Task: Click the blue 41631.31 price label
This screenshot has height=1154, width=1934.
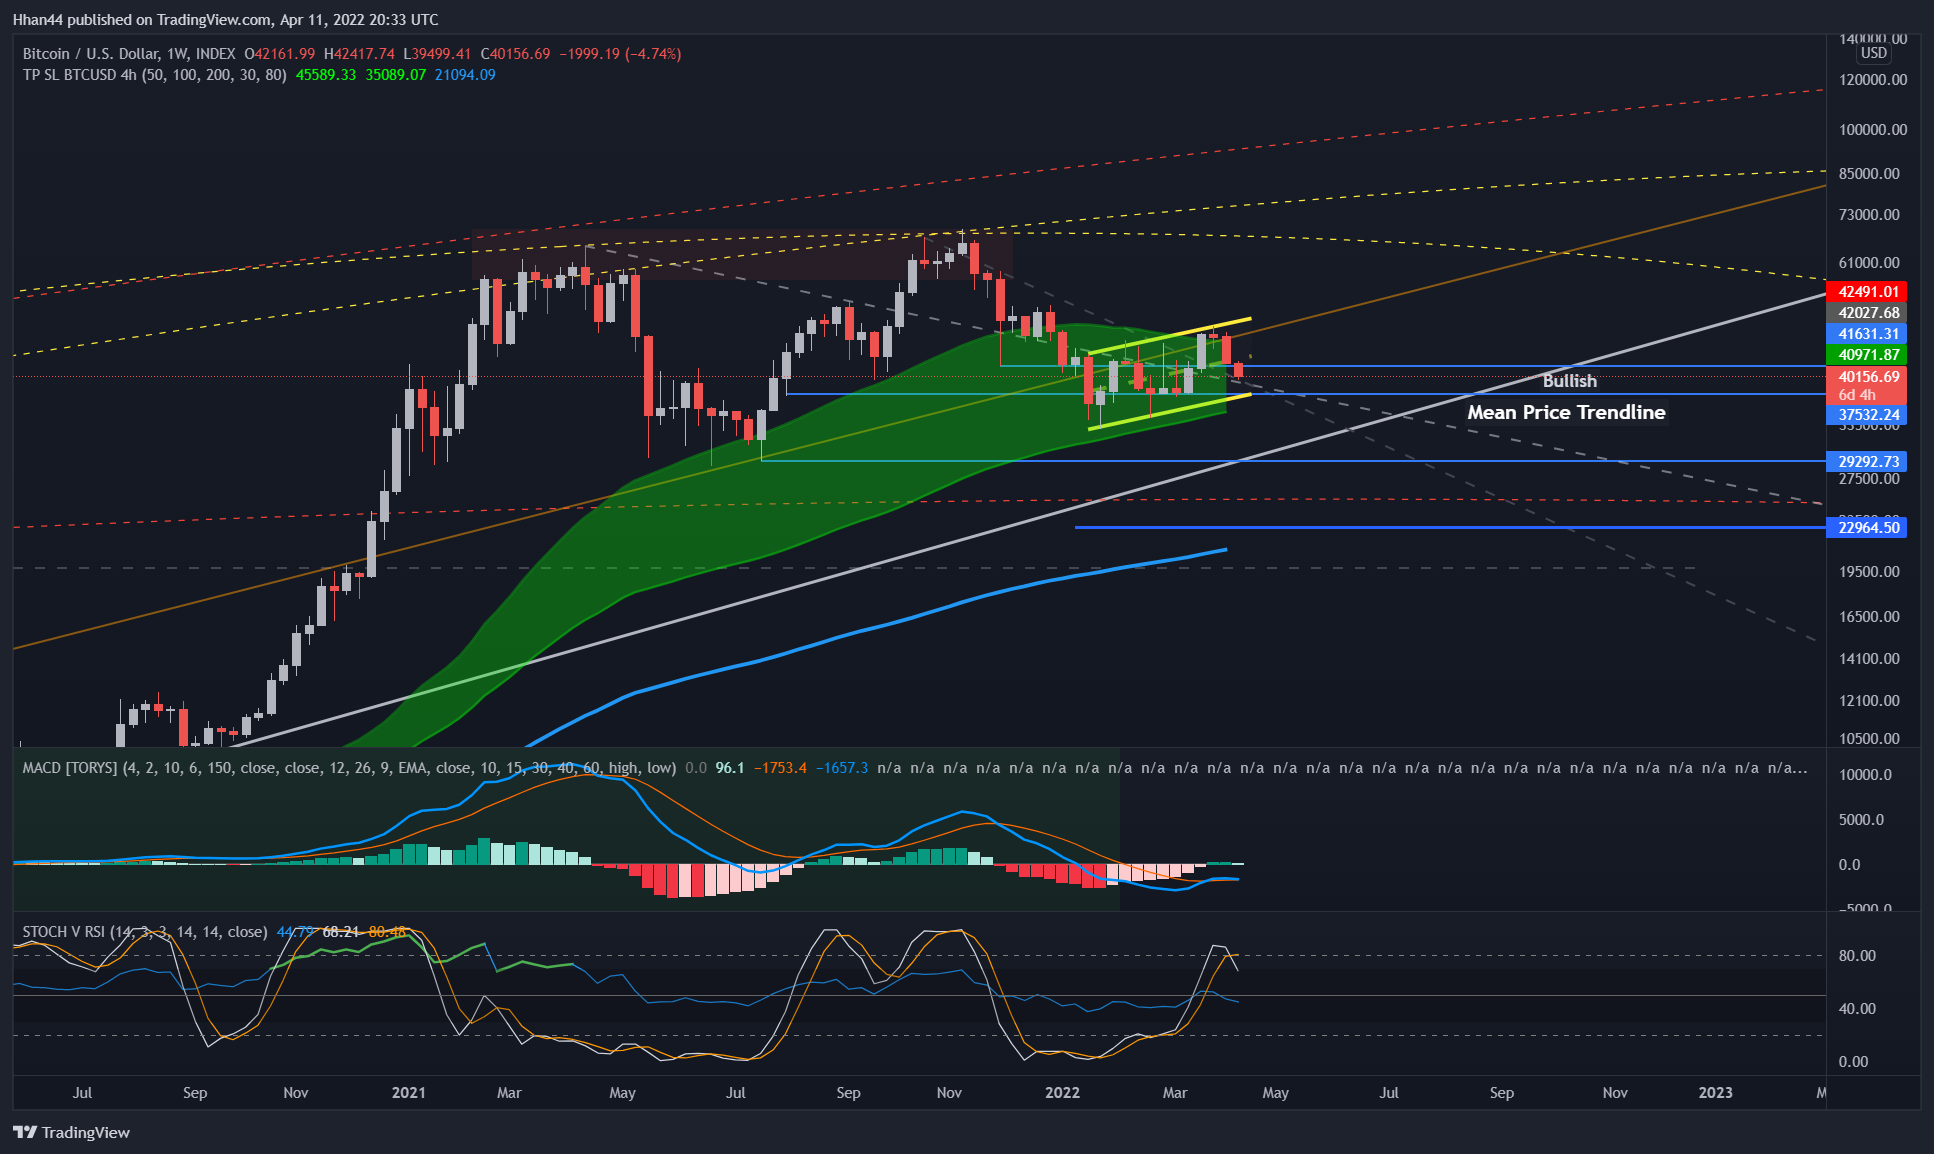Action: (1866, 334)
